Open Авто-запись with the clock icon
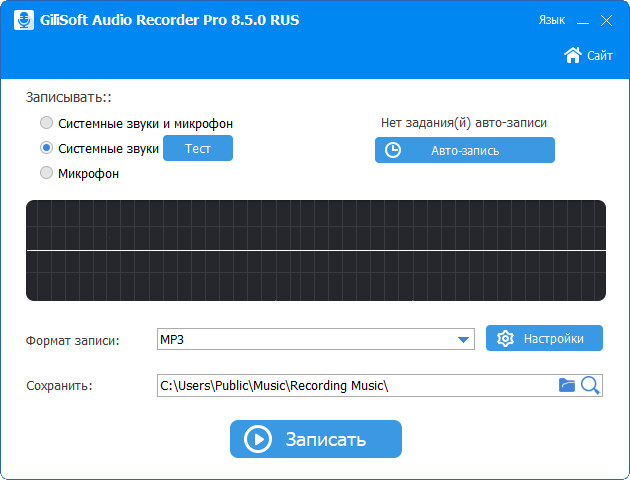 point(393,150)
